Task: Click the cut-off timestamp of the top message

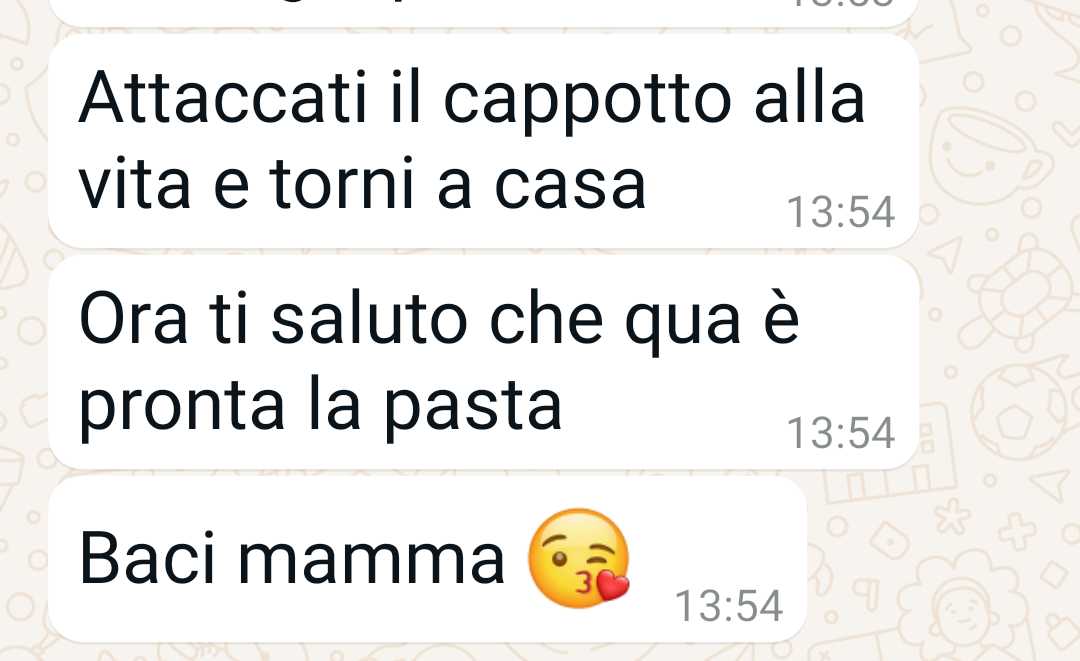Action: coord(844,3)
